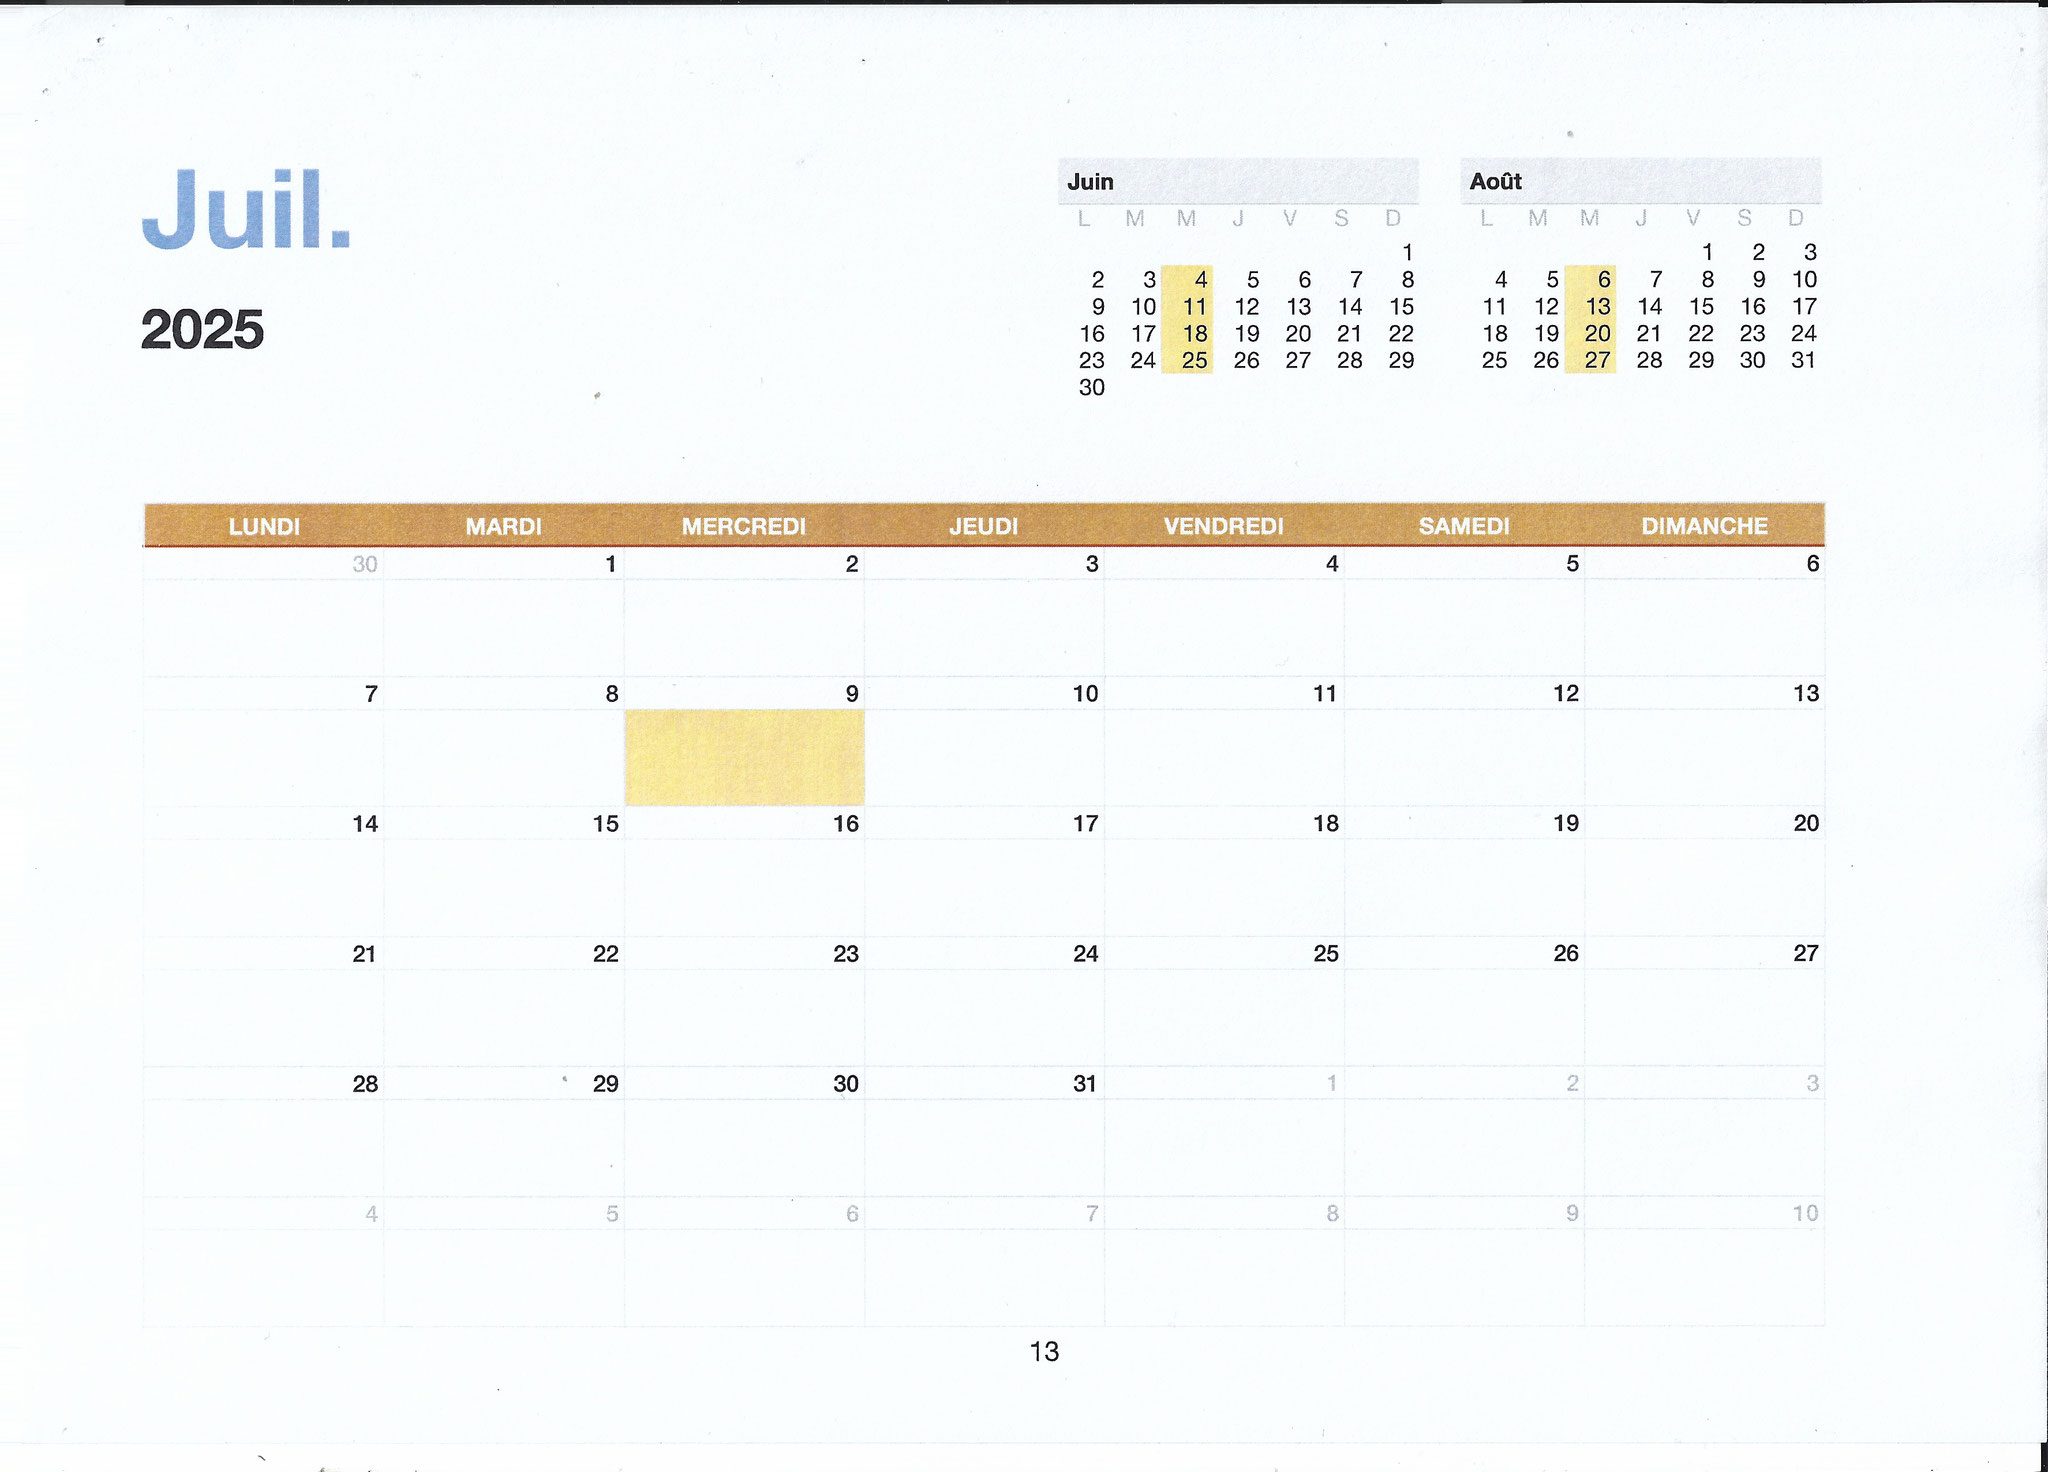Select Sunday July 6 in the main grid

(1813, 564)
